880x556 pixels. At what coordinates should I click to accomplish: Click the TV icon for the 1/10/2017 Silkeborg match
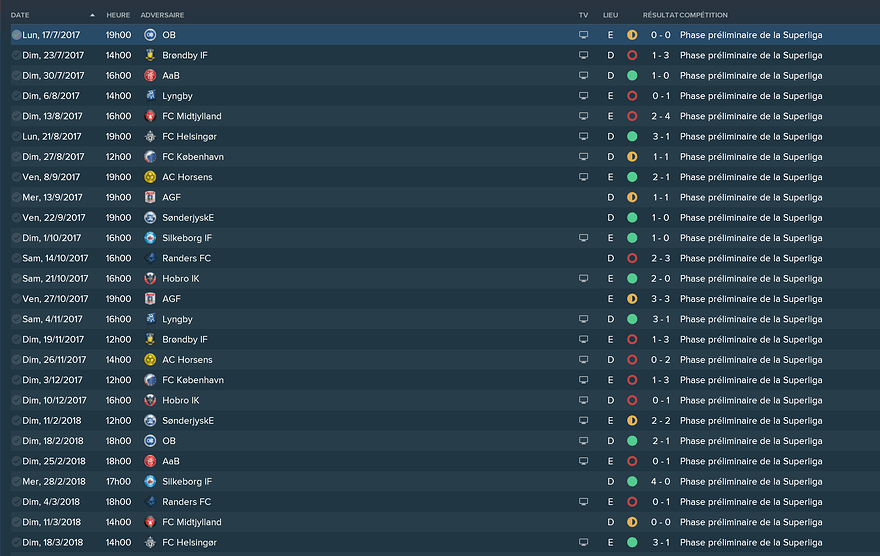click(x=583, y=238)
